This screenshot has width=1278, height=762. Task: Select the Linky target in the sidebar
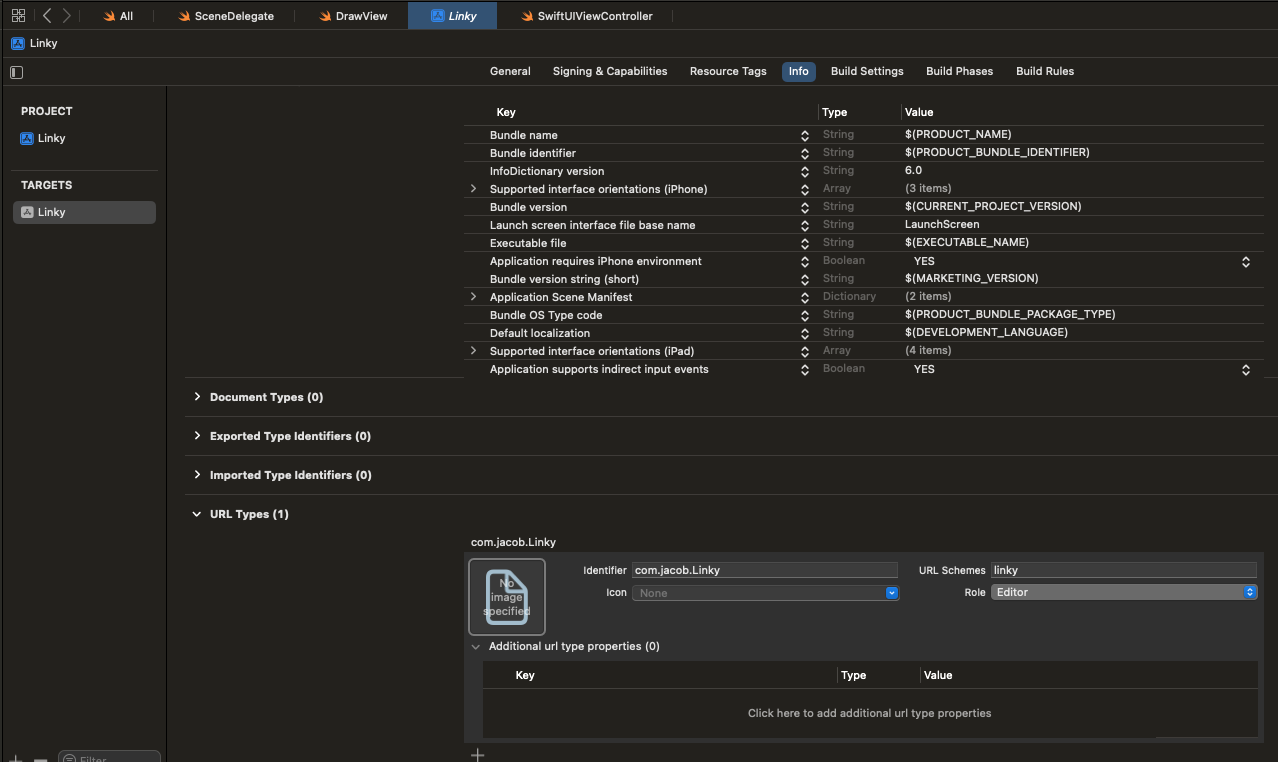click(84, 212)
